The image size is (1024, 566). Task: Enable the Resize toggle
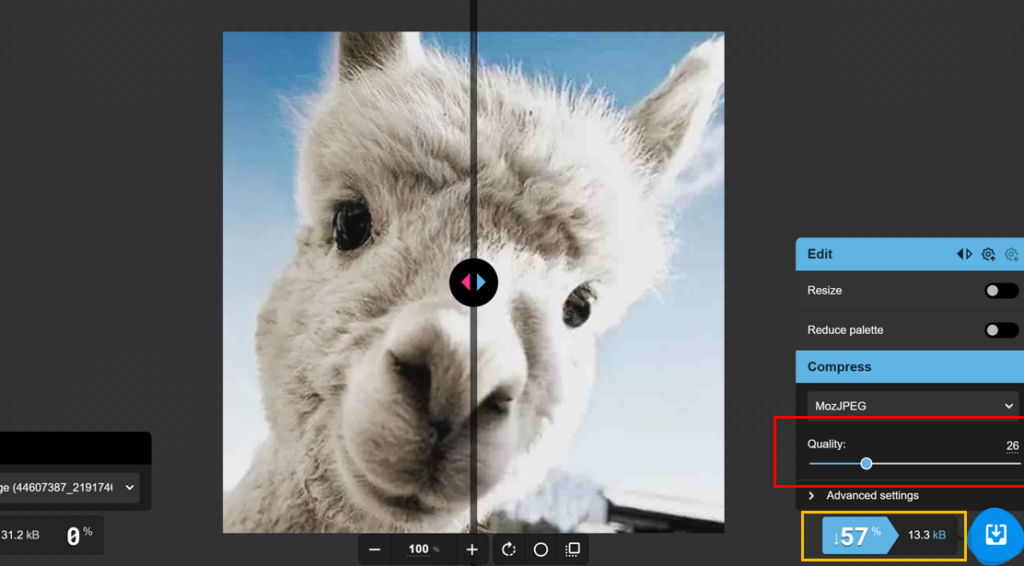1000,291
